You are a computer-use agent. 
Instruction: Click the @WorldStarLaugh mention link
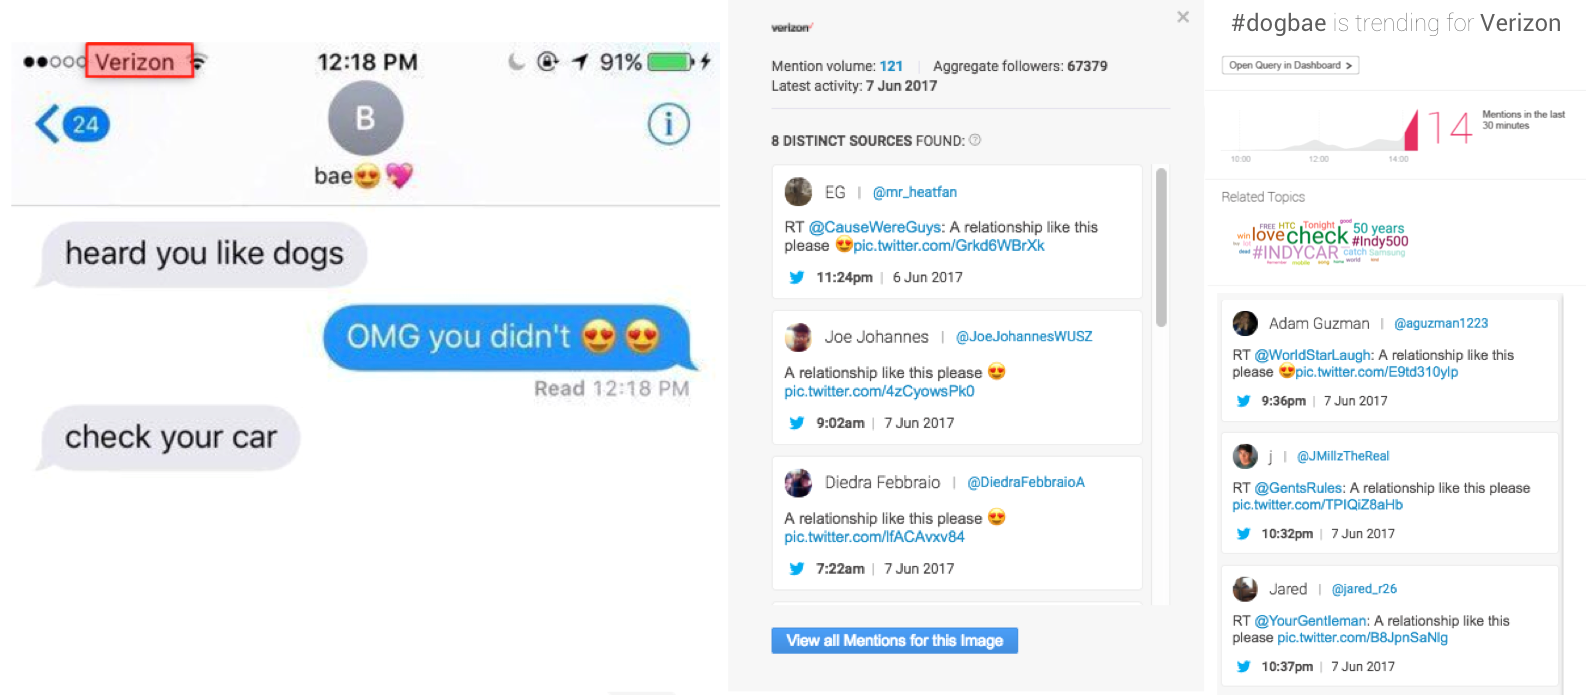point(1313,355)
